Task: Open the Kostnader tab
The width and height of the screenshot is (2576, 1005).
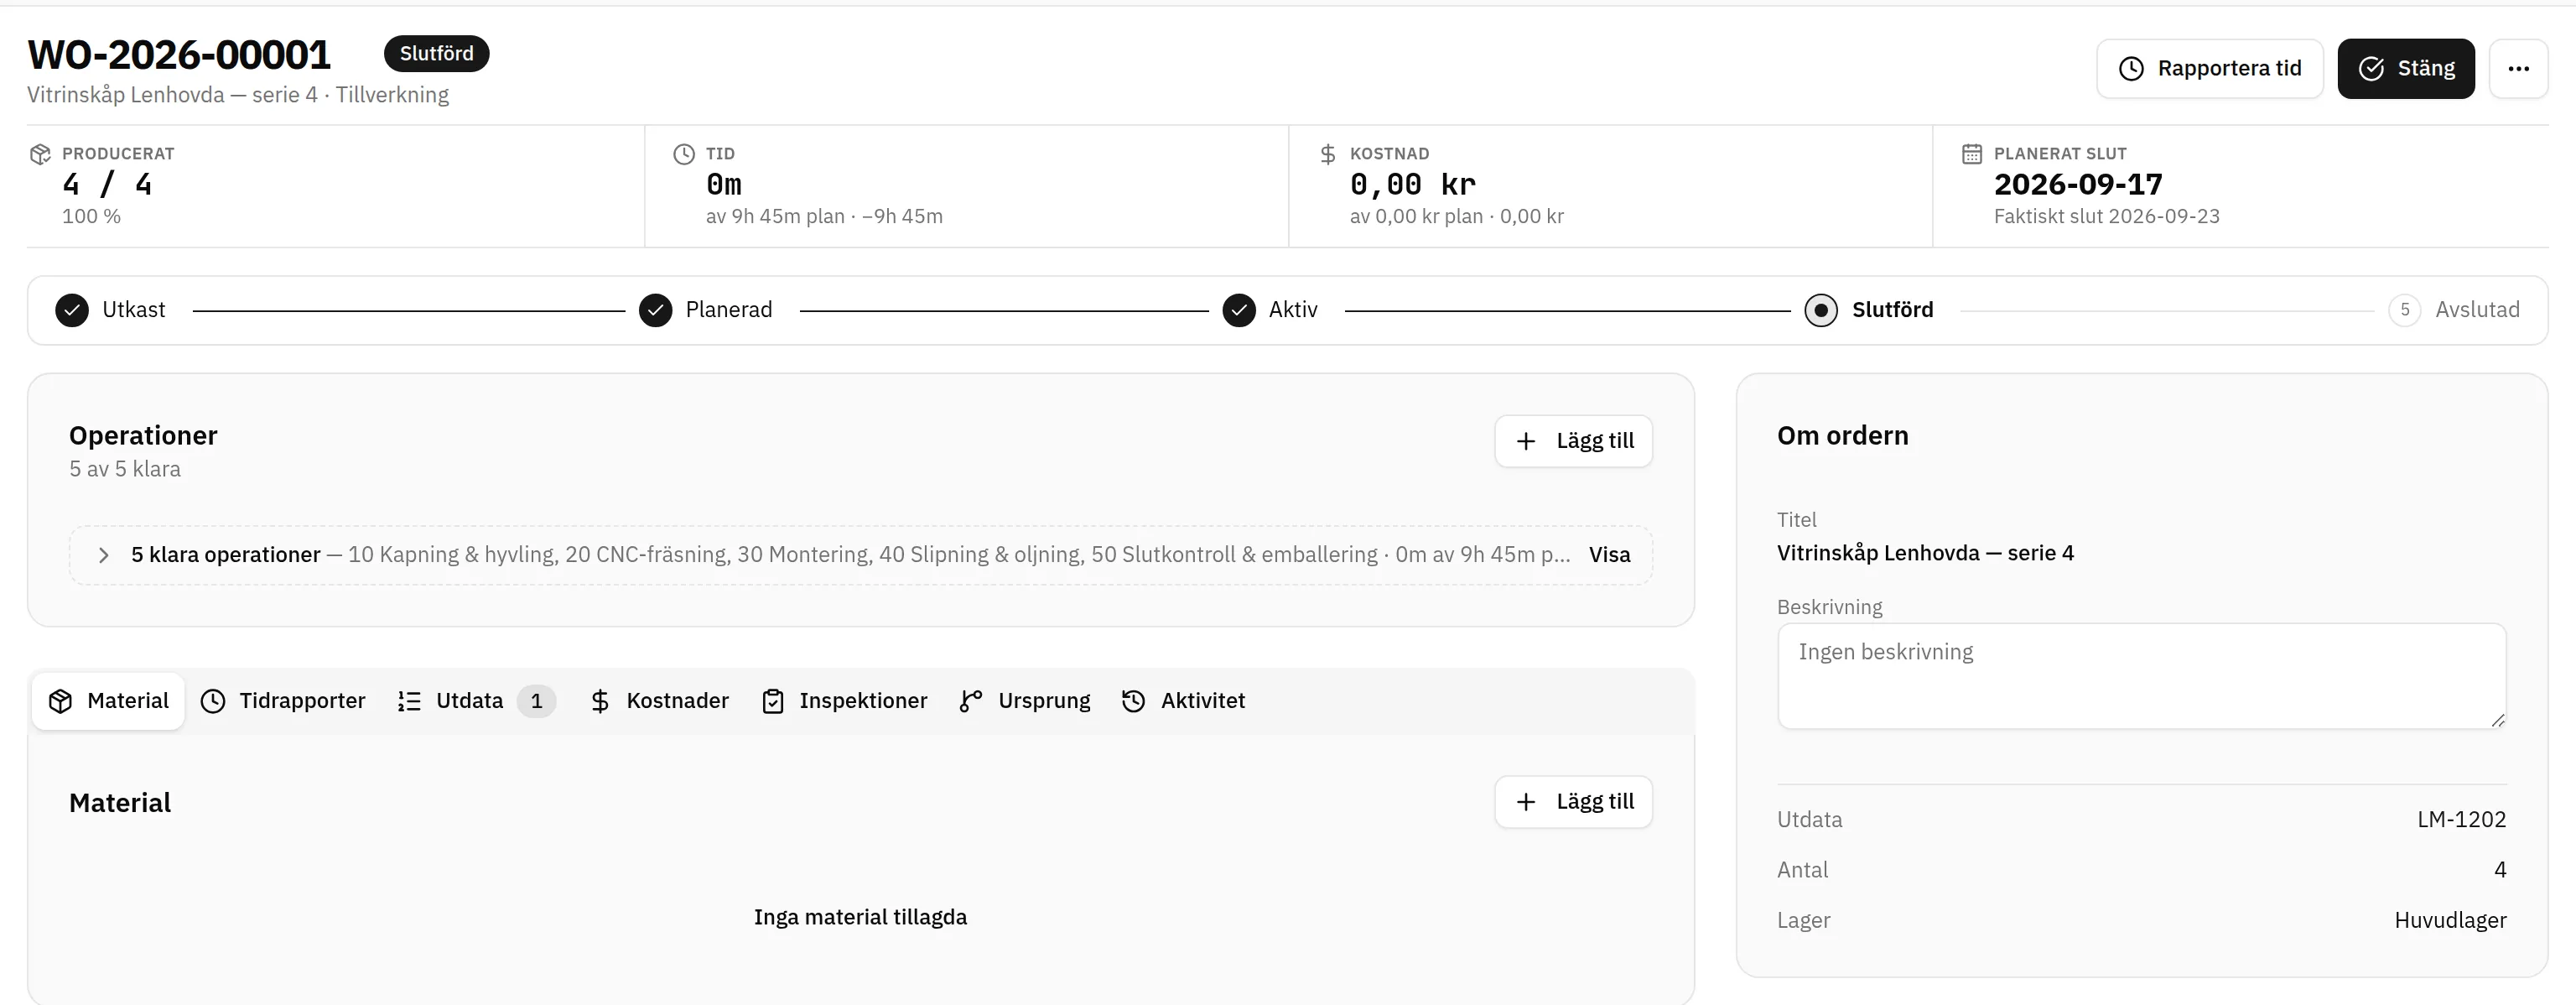Action: pos(659,701)
